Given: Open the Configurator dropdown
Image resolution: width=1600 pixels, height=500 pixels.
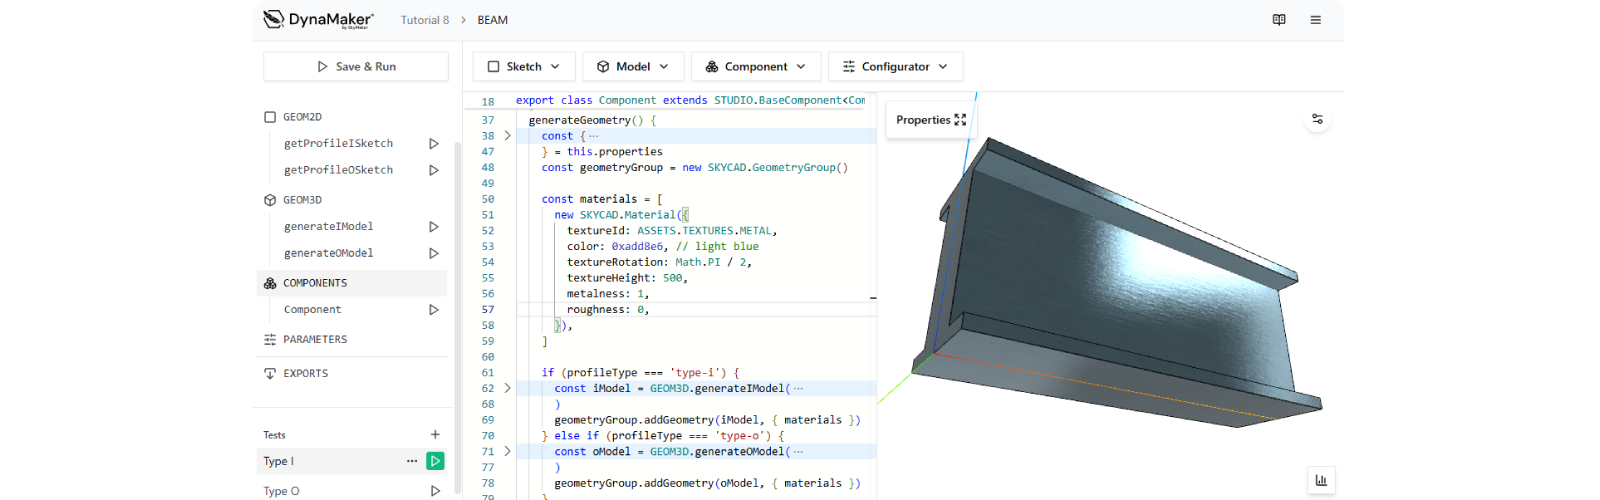Looking at the screenshot, I should (895, 67).
